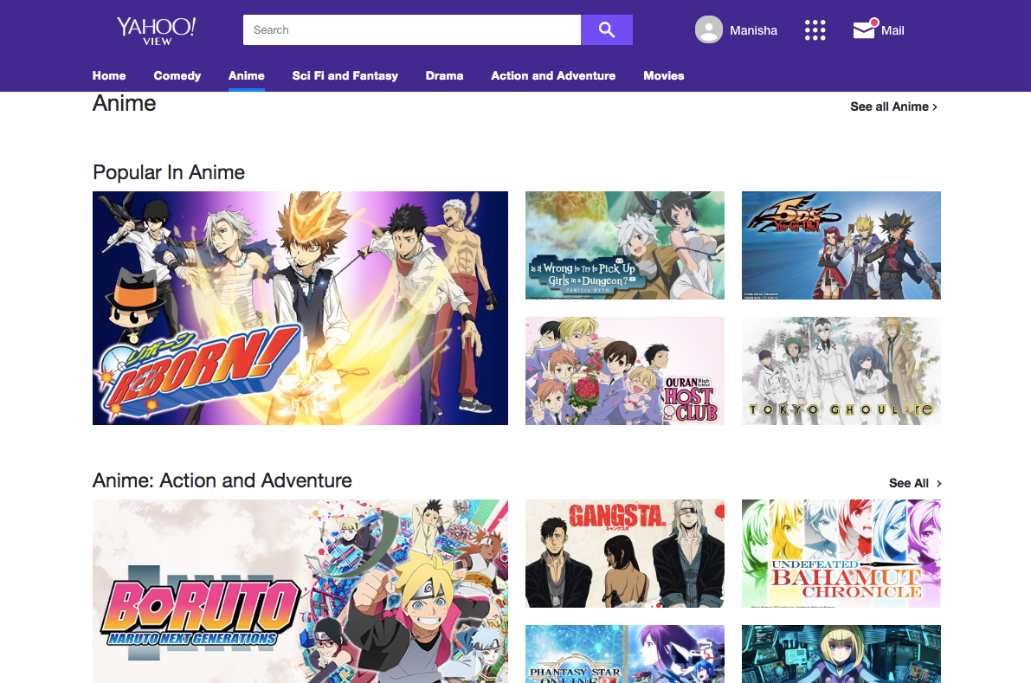Select the Anime tab

coord(246,76)
